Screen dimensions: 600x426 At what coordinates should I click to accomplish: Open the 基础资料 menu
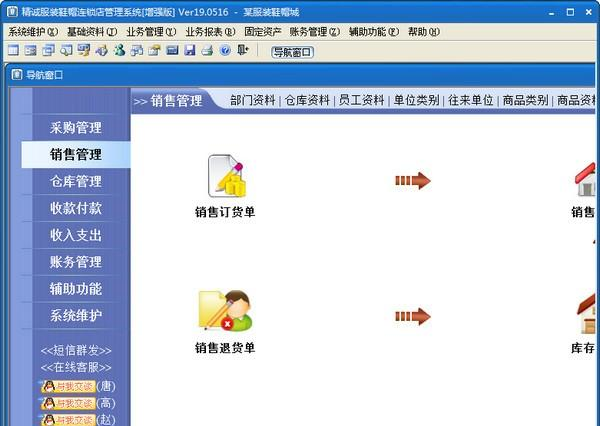point(92,32)
